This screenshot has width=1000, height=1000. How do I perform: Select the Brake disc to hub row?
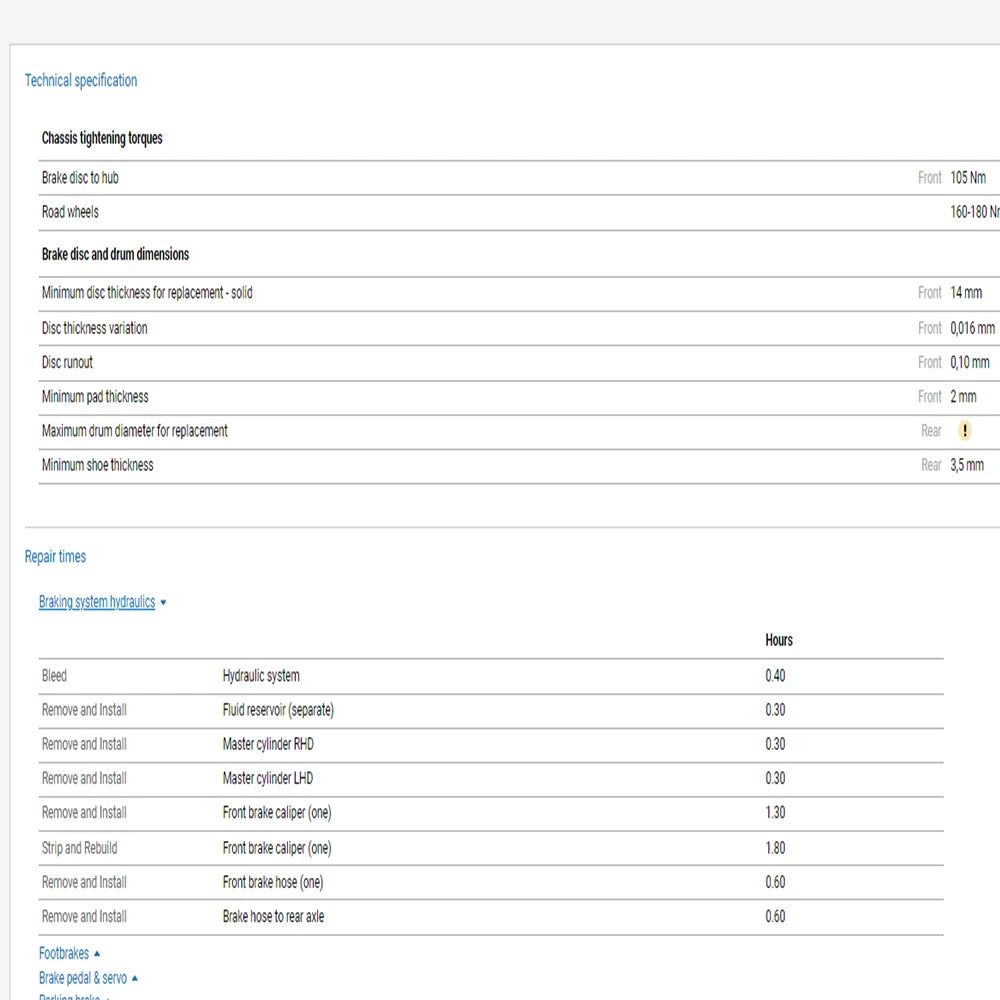pyautogui.click(x=519, y=178)
